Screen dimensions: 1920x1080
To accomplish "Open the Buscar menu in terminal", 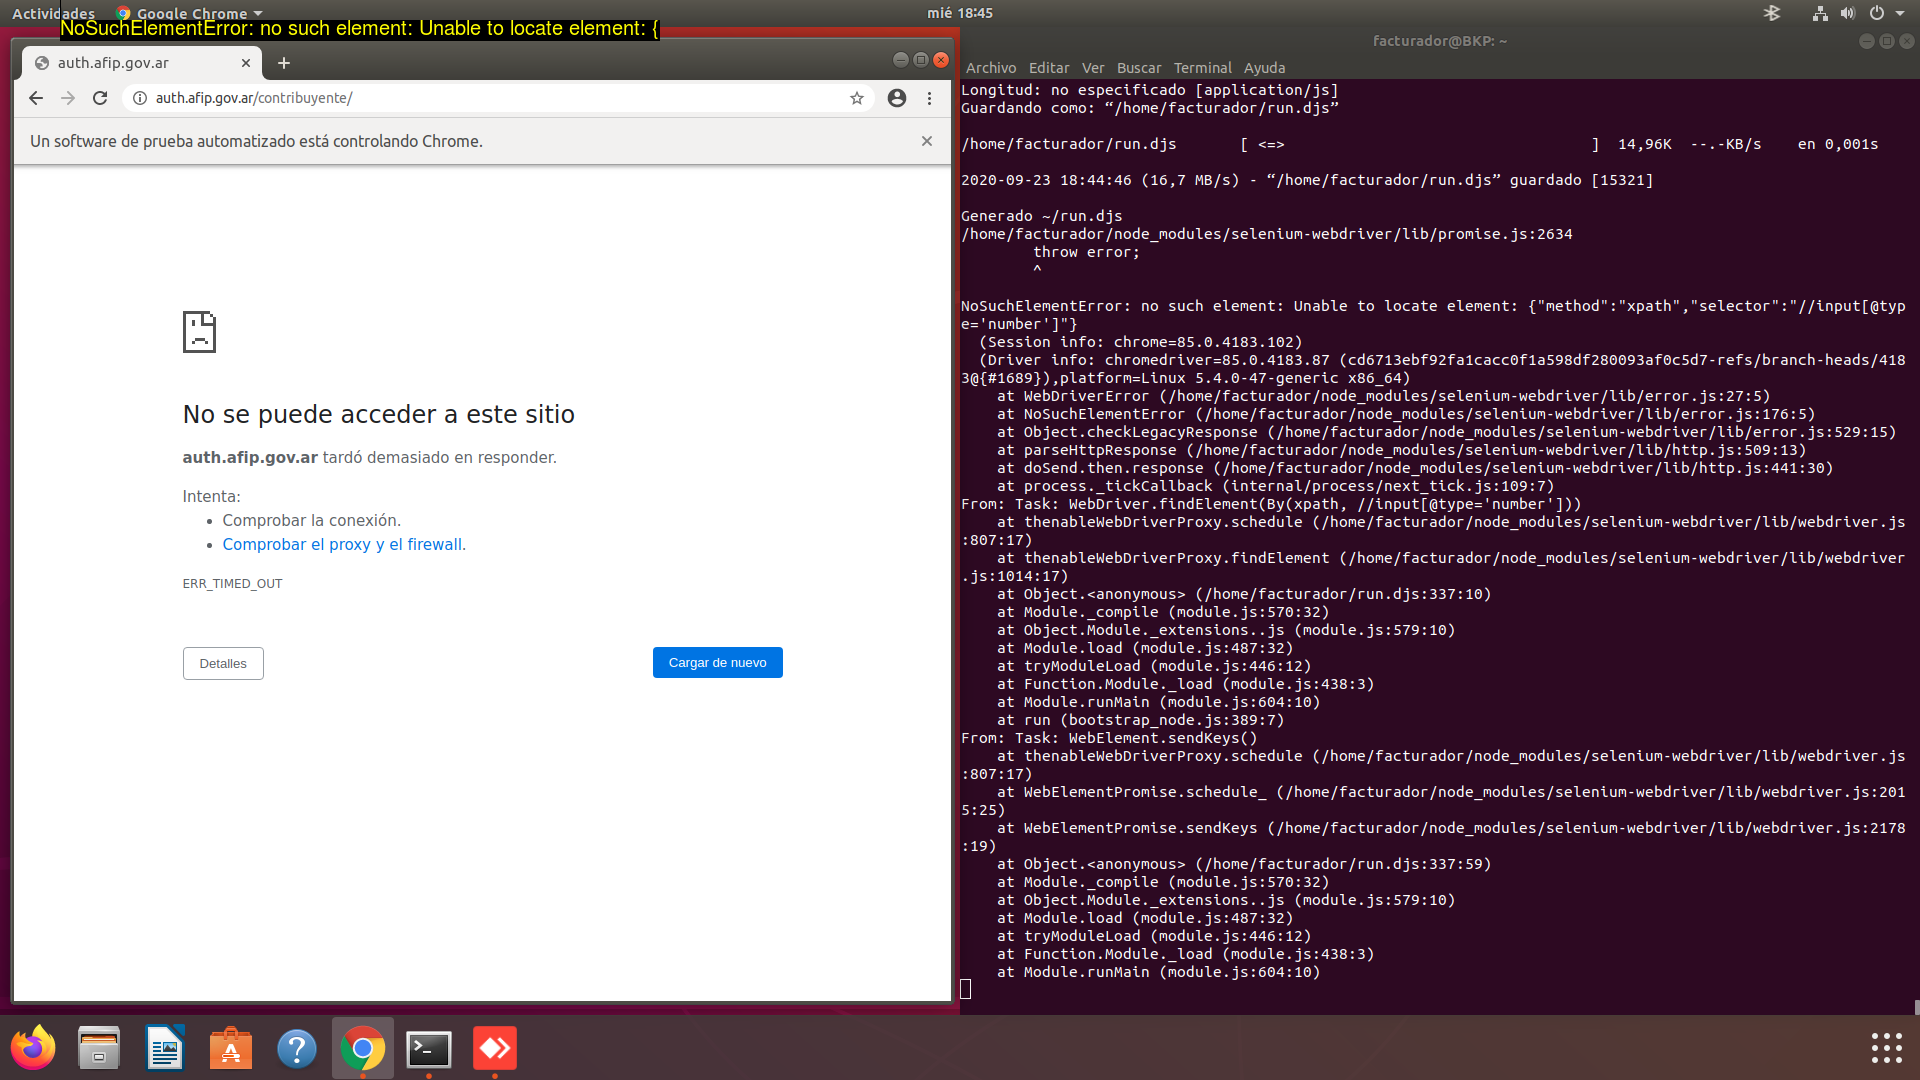I will coord(1139,68).
